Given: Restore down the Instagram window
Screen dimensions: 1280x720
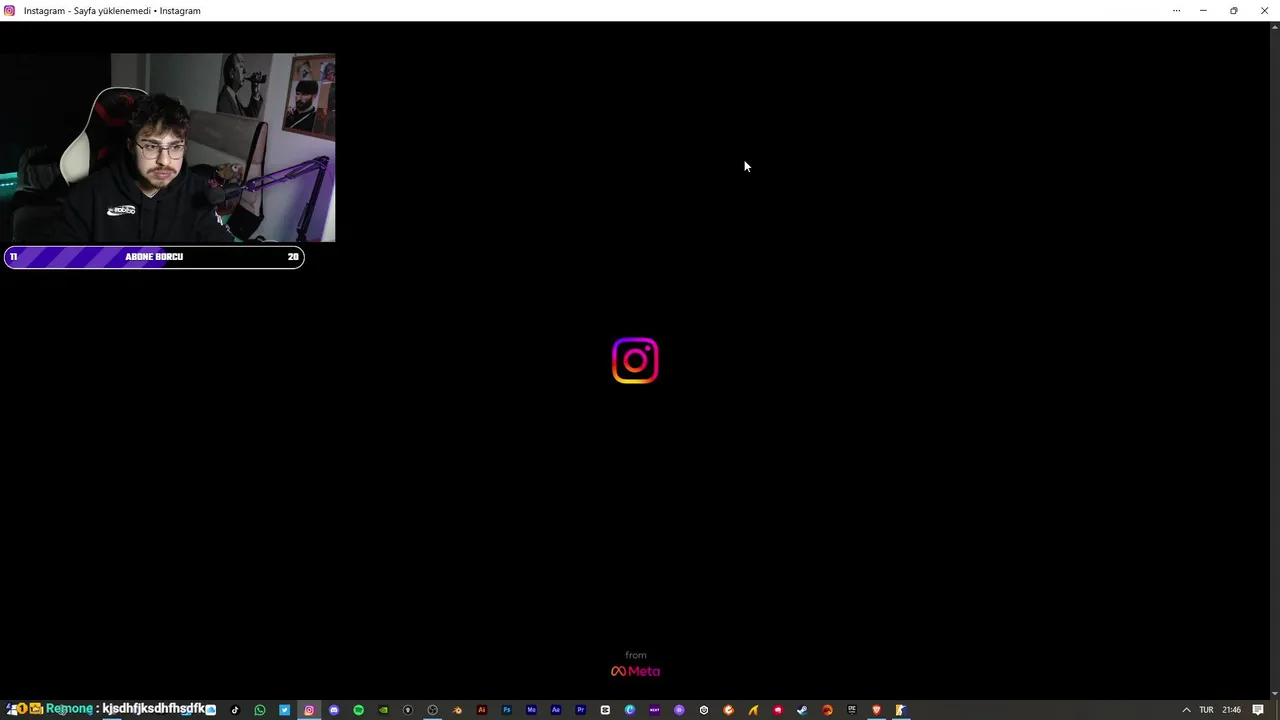Looking at the screenshot, I should 1234,10.
